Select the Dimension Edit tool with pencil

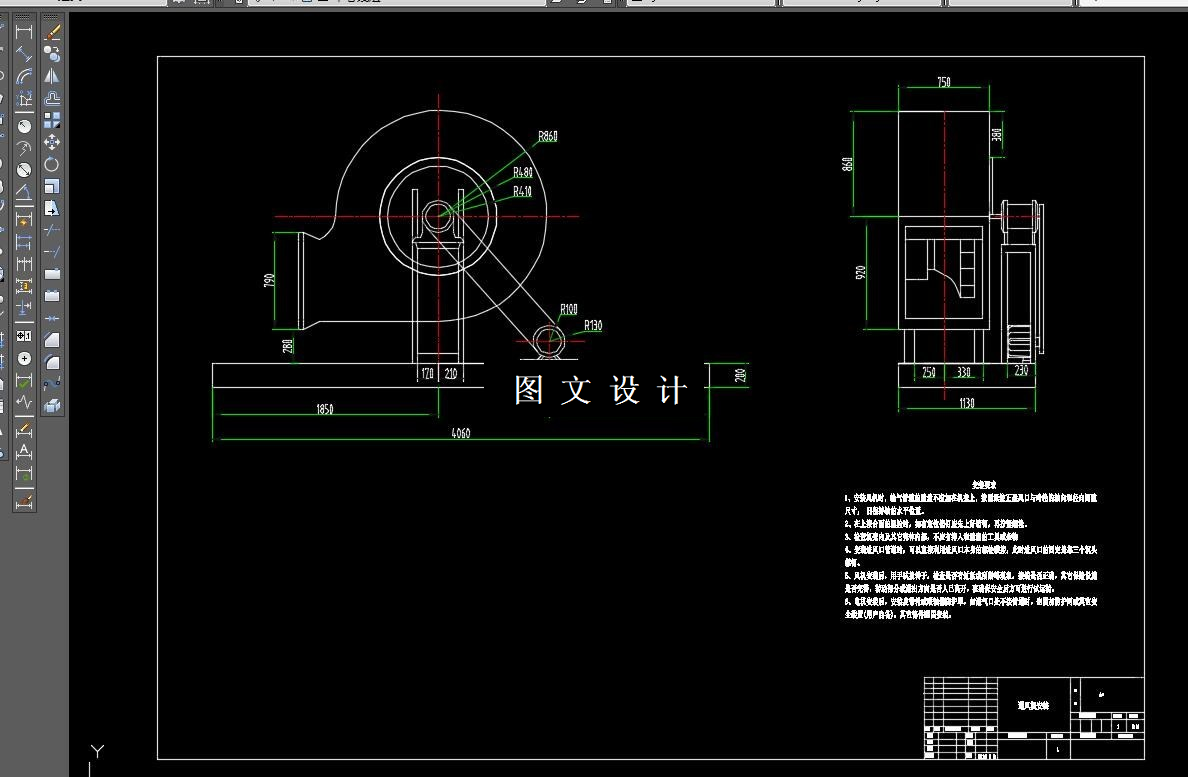point(24,430)
